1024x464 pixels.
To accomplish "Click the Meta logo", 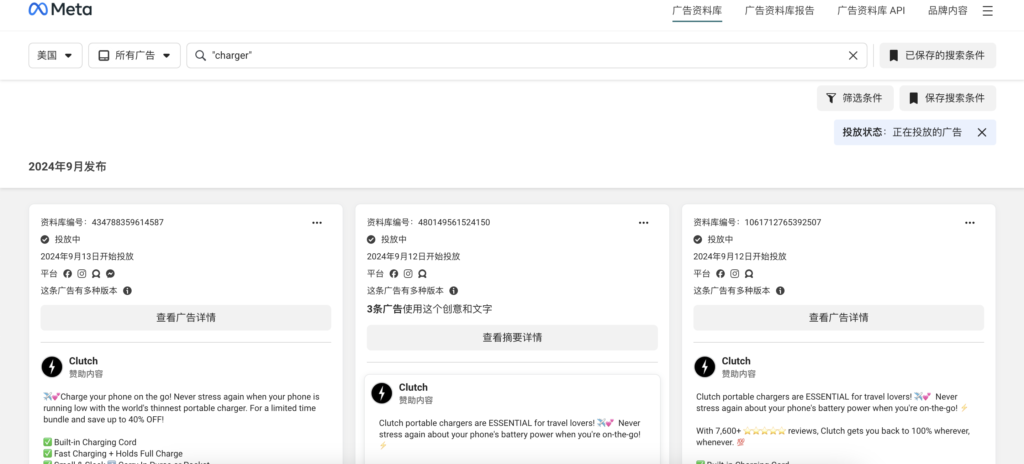I will pyautogui.click(x=60, y=10).
